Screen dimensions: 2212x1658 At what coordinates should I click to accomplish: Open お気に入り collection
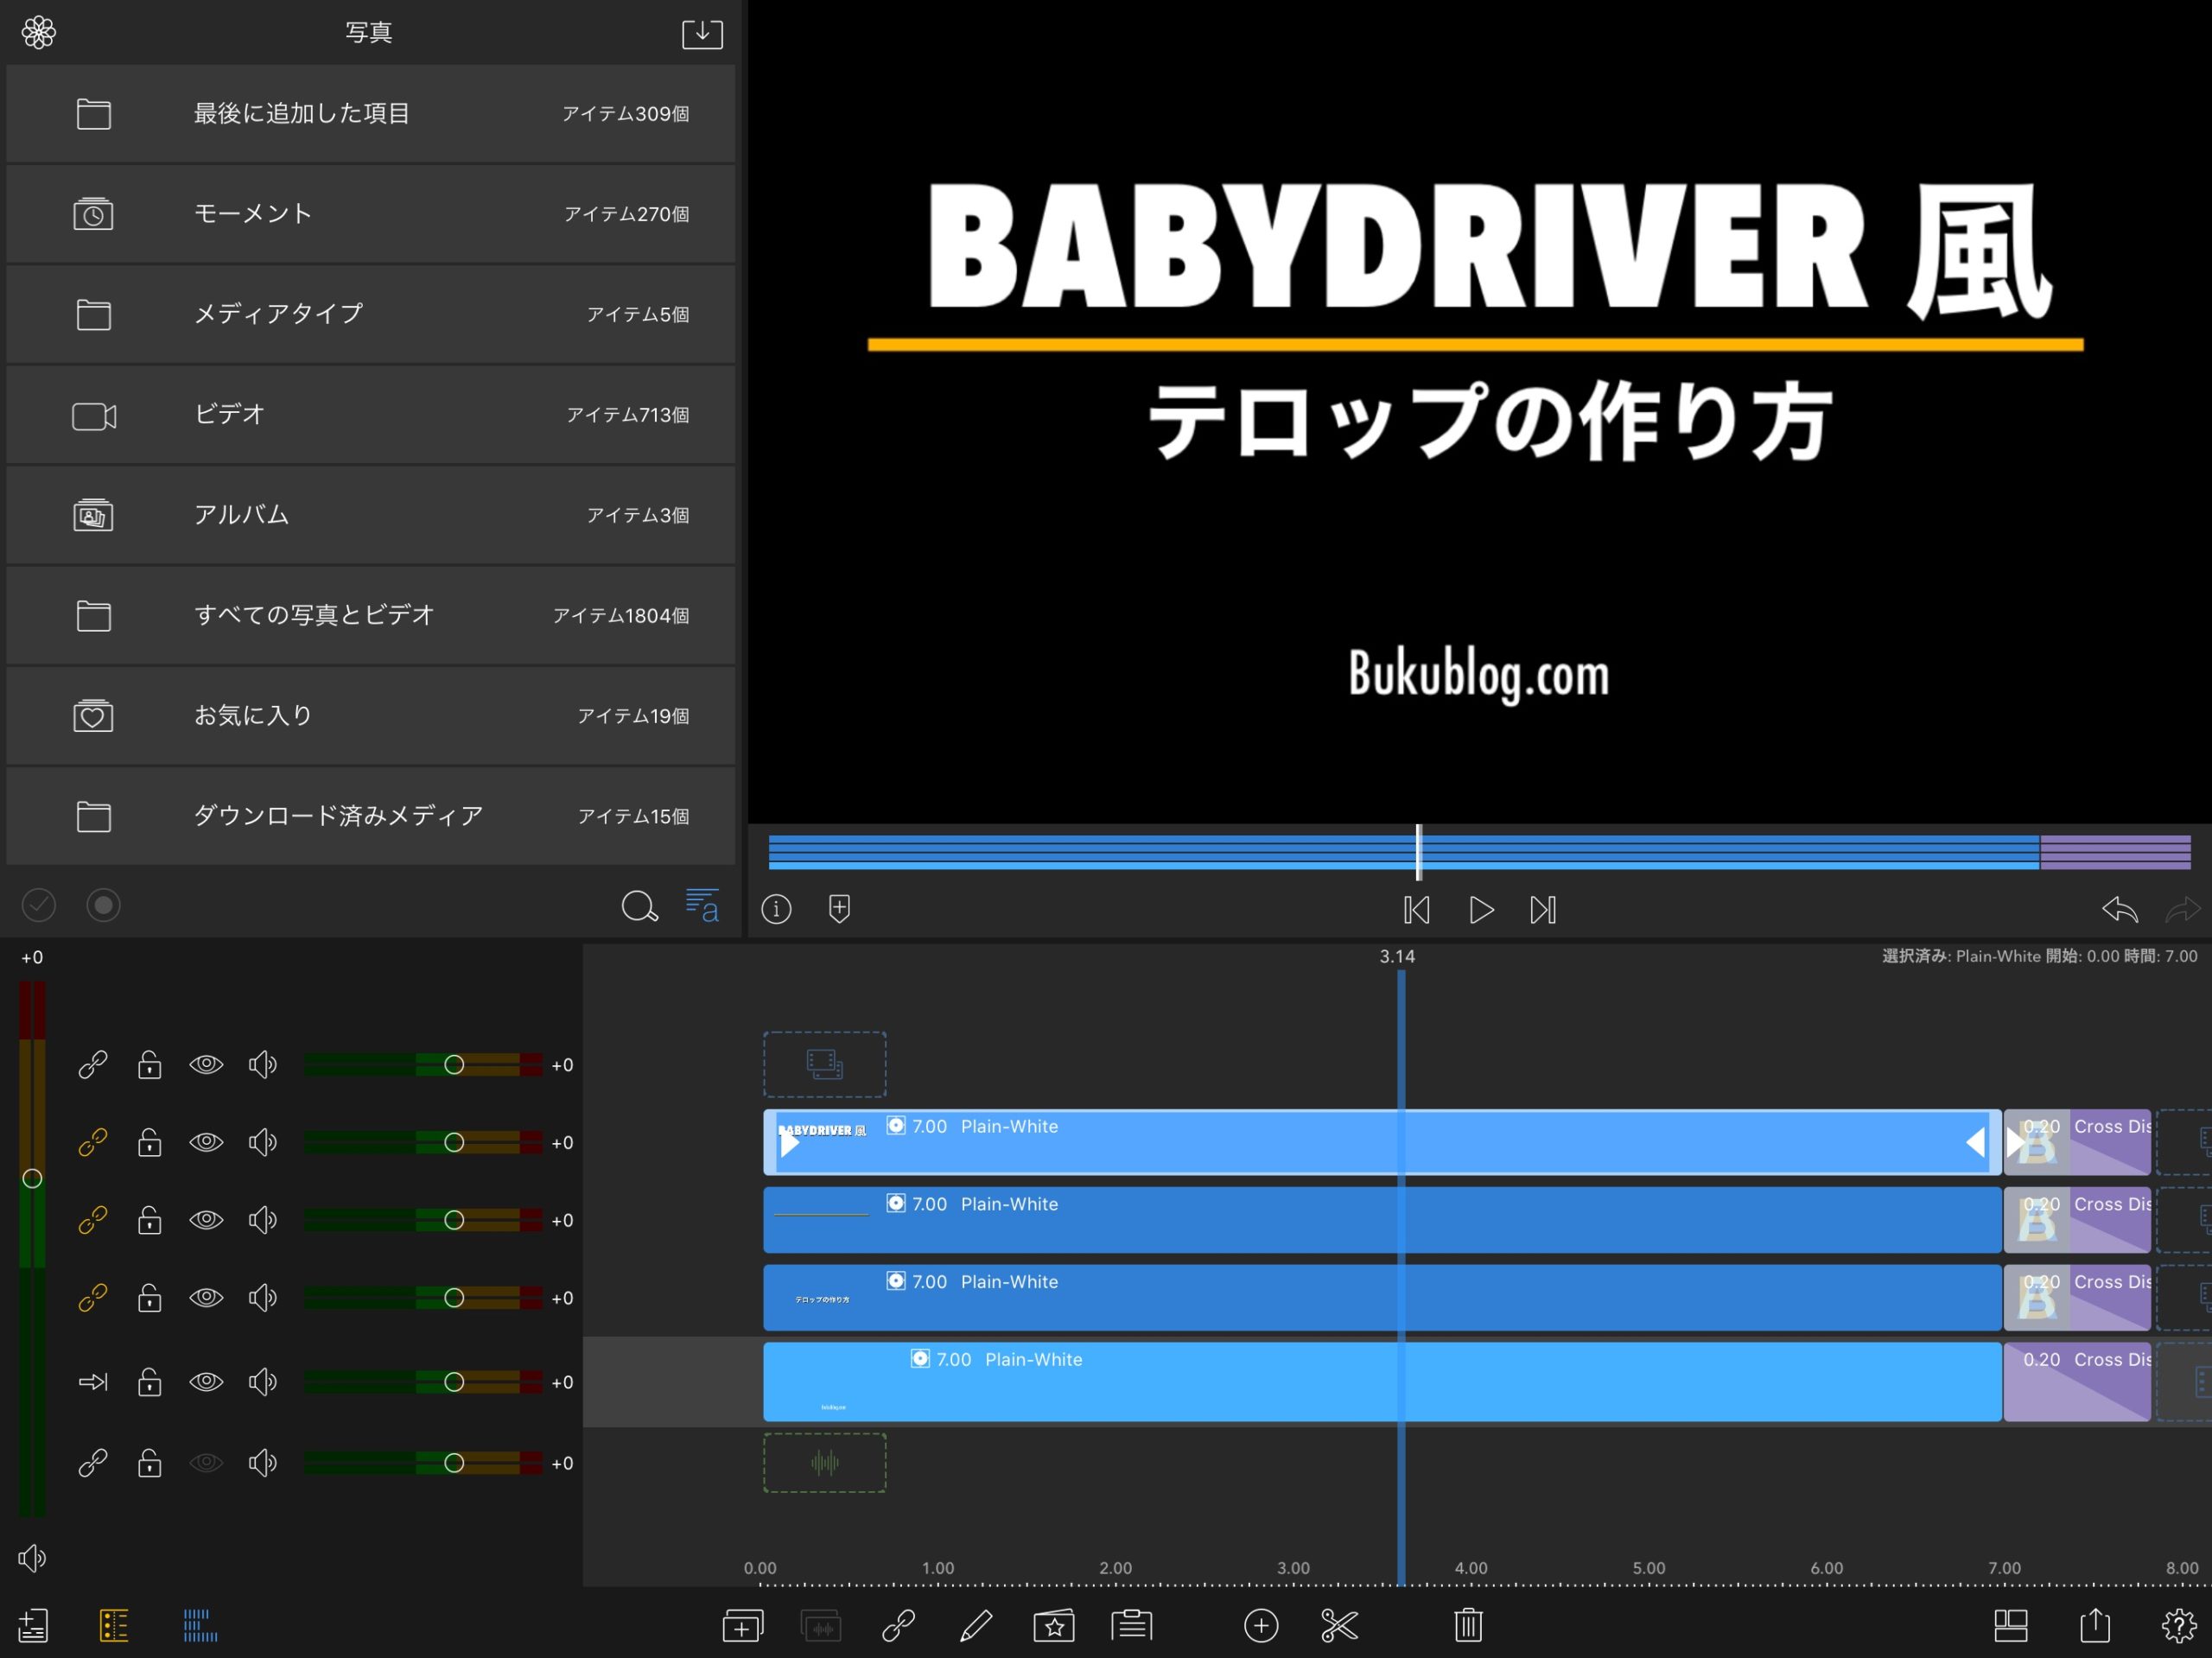click(371, 716)
